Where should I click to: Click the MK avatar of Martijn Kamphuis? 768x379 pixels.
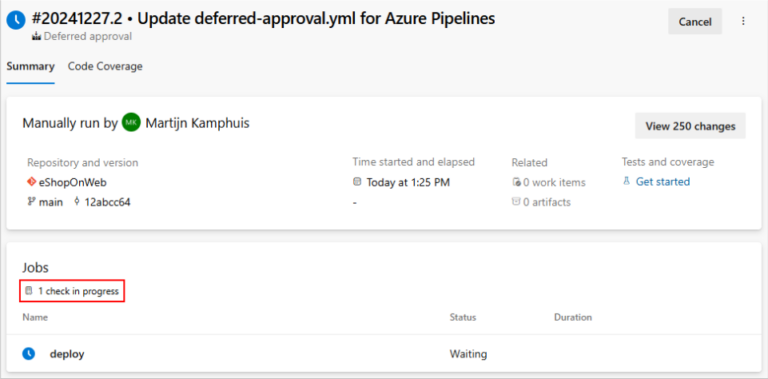pos(131,123)
